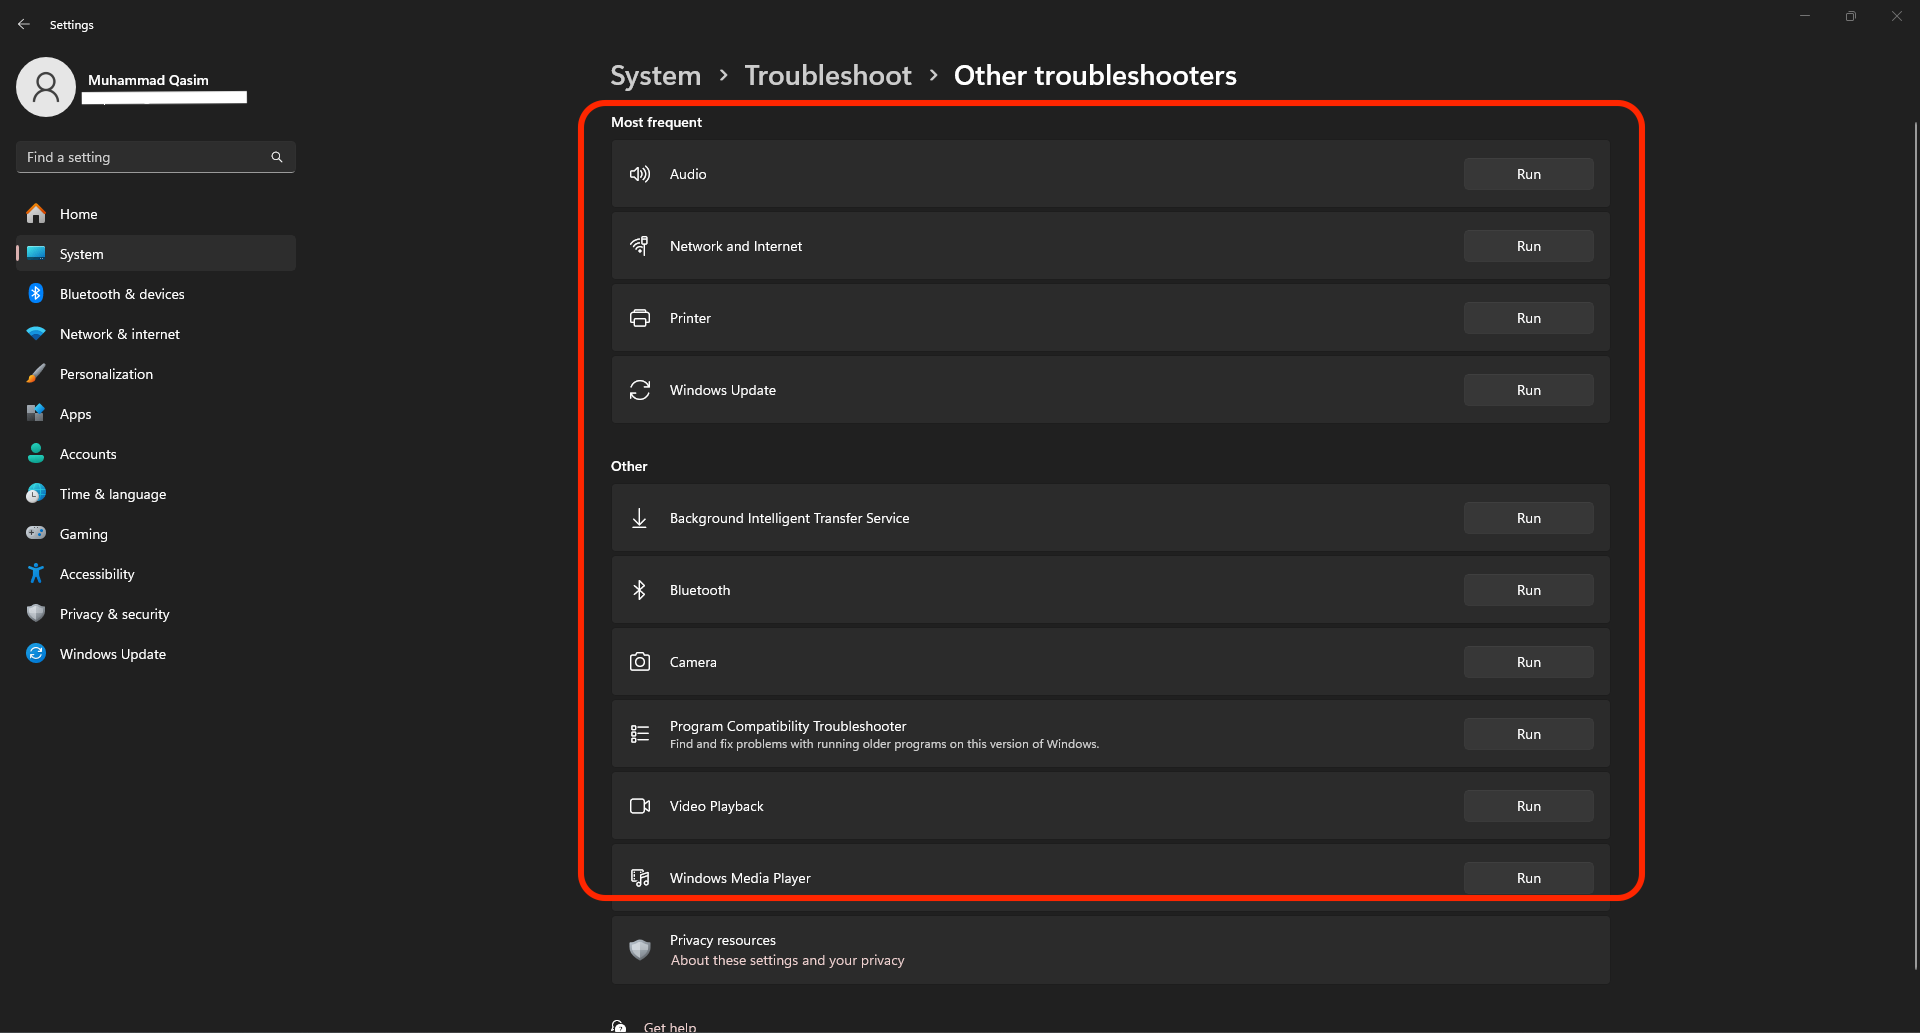Screen dimensions: 1920x1033
Task: Go to Network & internet settings
Action: tap(119, 334)
